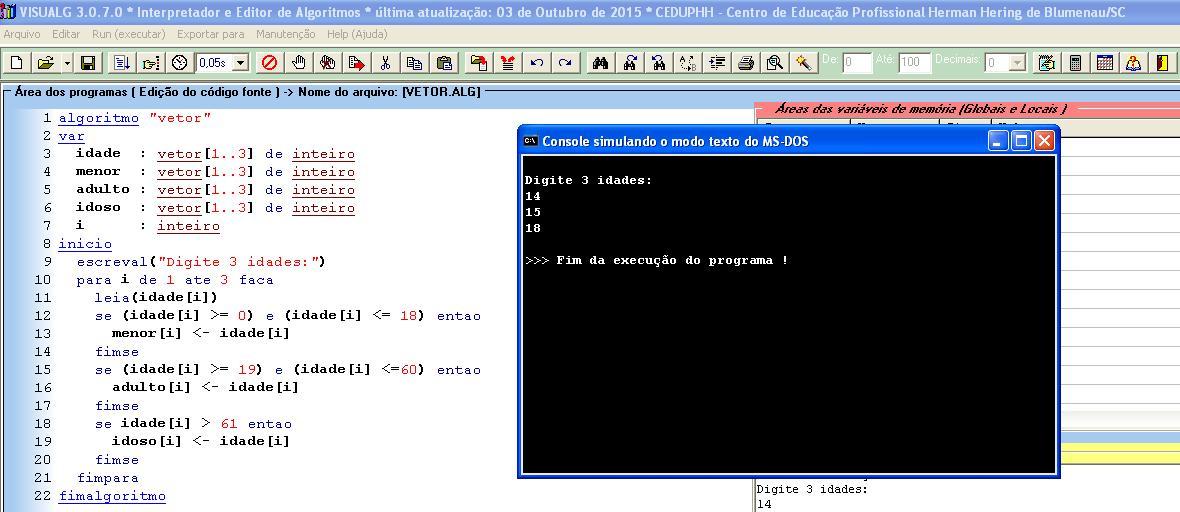Image resolution: width=1180 pixels, height=512 pixels.
Task: Click the 'menor : vetor[1..3]' declaration line
Action: [215, 172]
